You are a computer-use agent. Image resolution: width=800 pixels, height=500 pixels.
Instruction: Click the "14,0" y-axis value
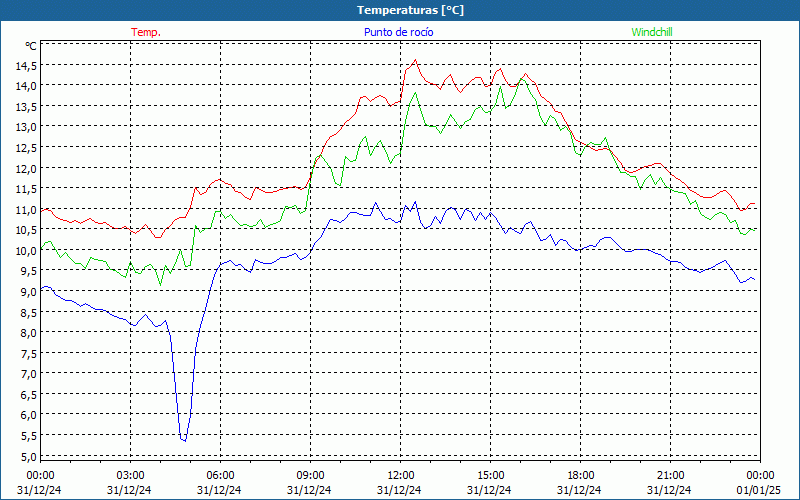(27, 87)
